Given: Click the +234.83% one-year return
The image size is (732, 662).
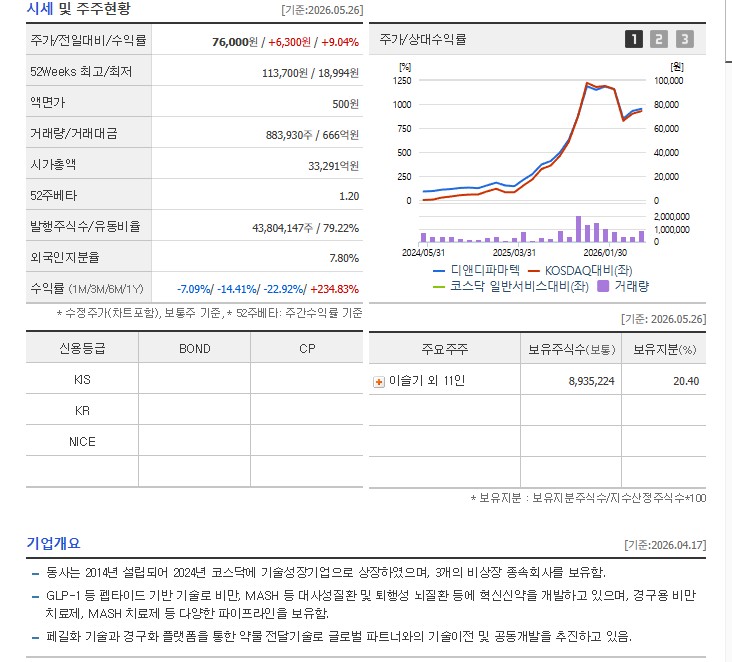Looking at the screenshot, I should (334, 289).
